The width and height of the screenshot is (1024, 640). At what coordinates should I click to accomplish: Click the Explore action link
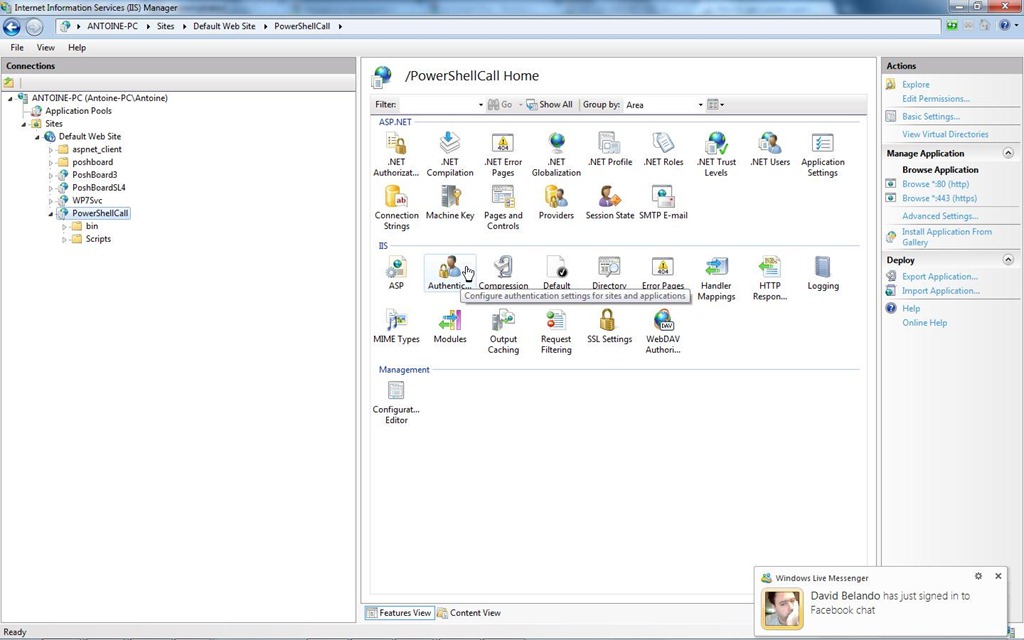coord(916,84)
